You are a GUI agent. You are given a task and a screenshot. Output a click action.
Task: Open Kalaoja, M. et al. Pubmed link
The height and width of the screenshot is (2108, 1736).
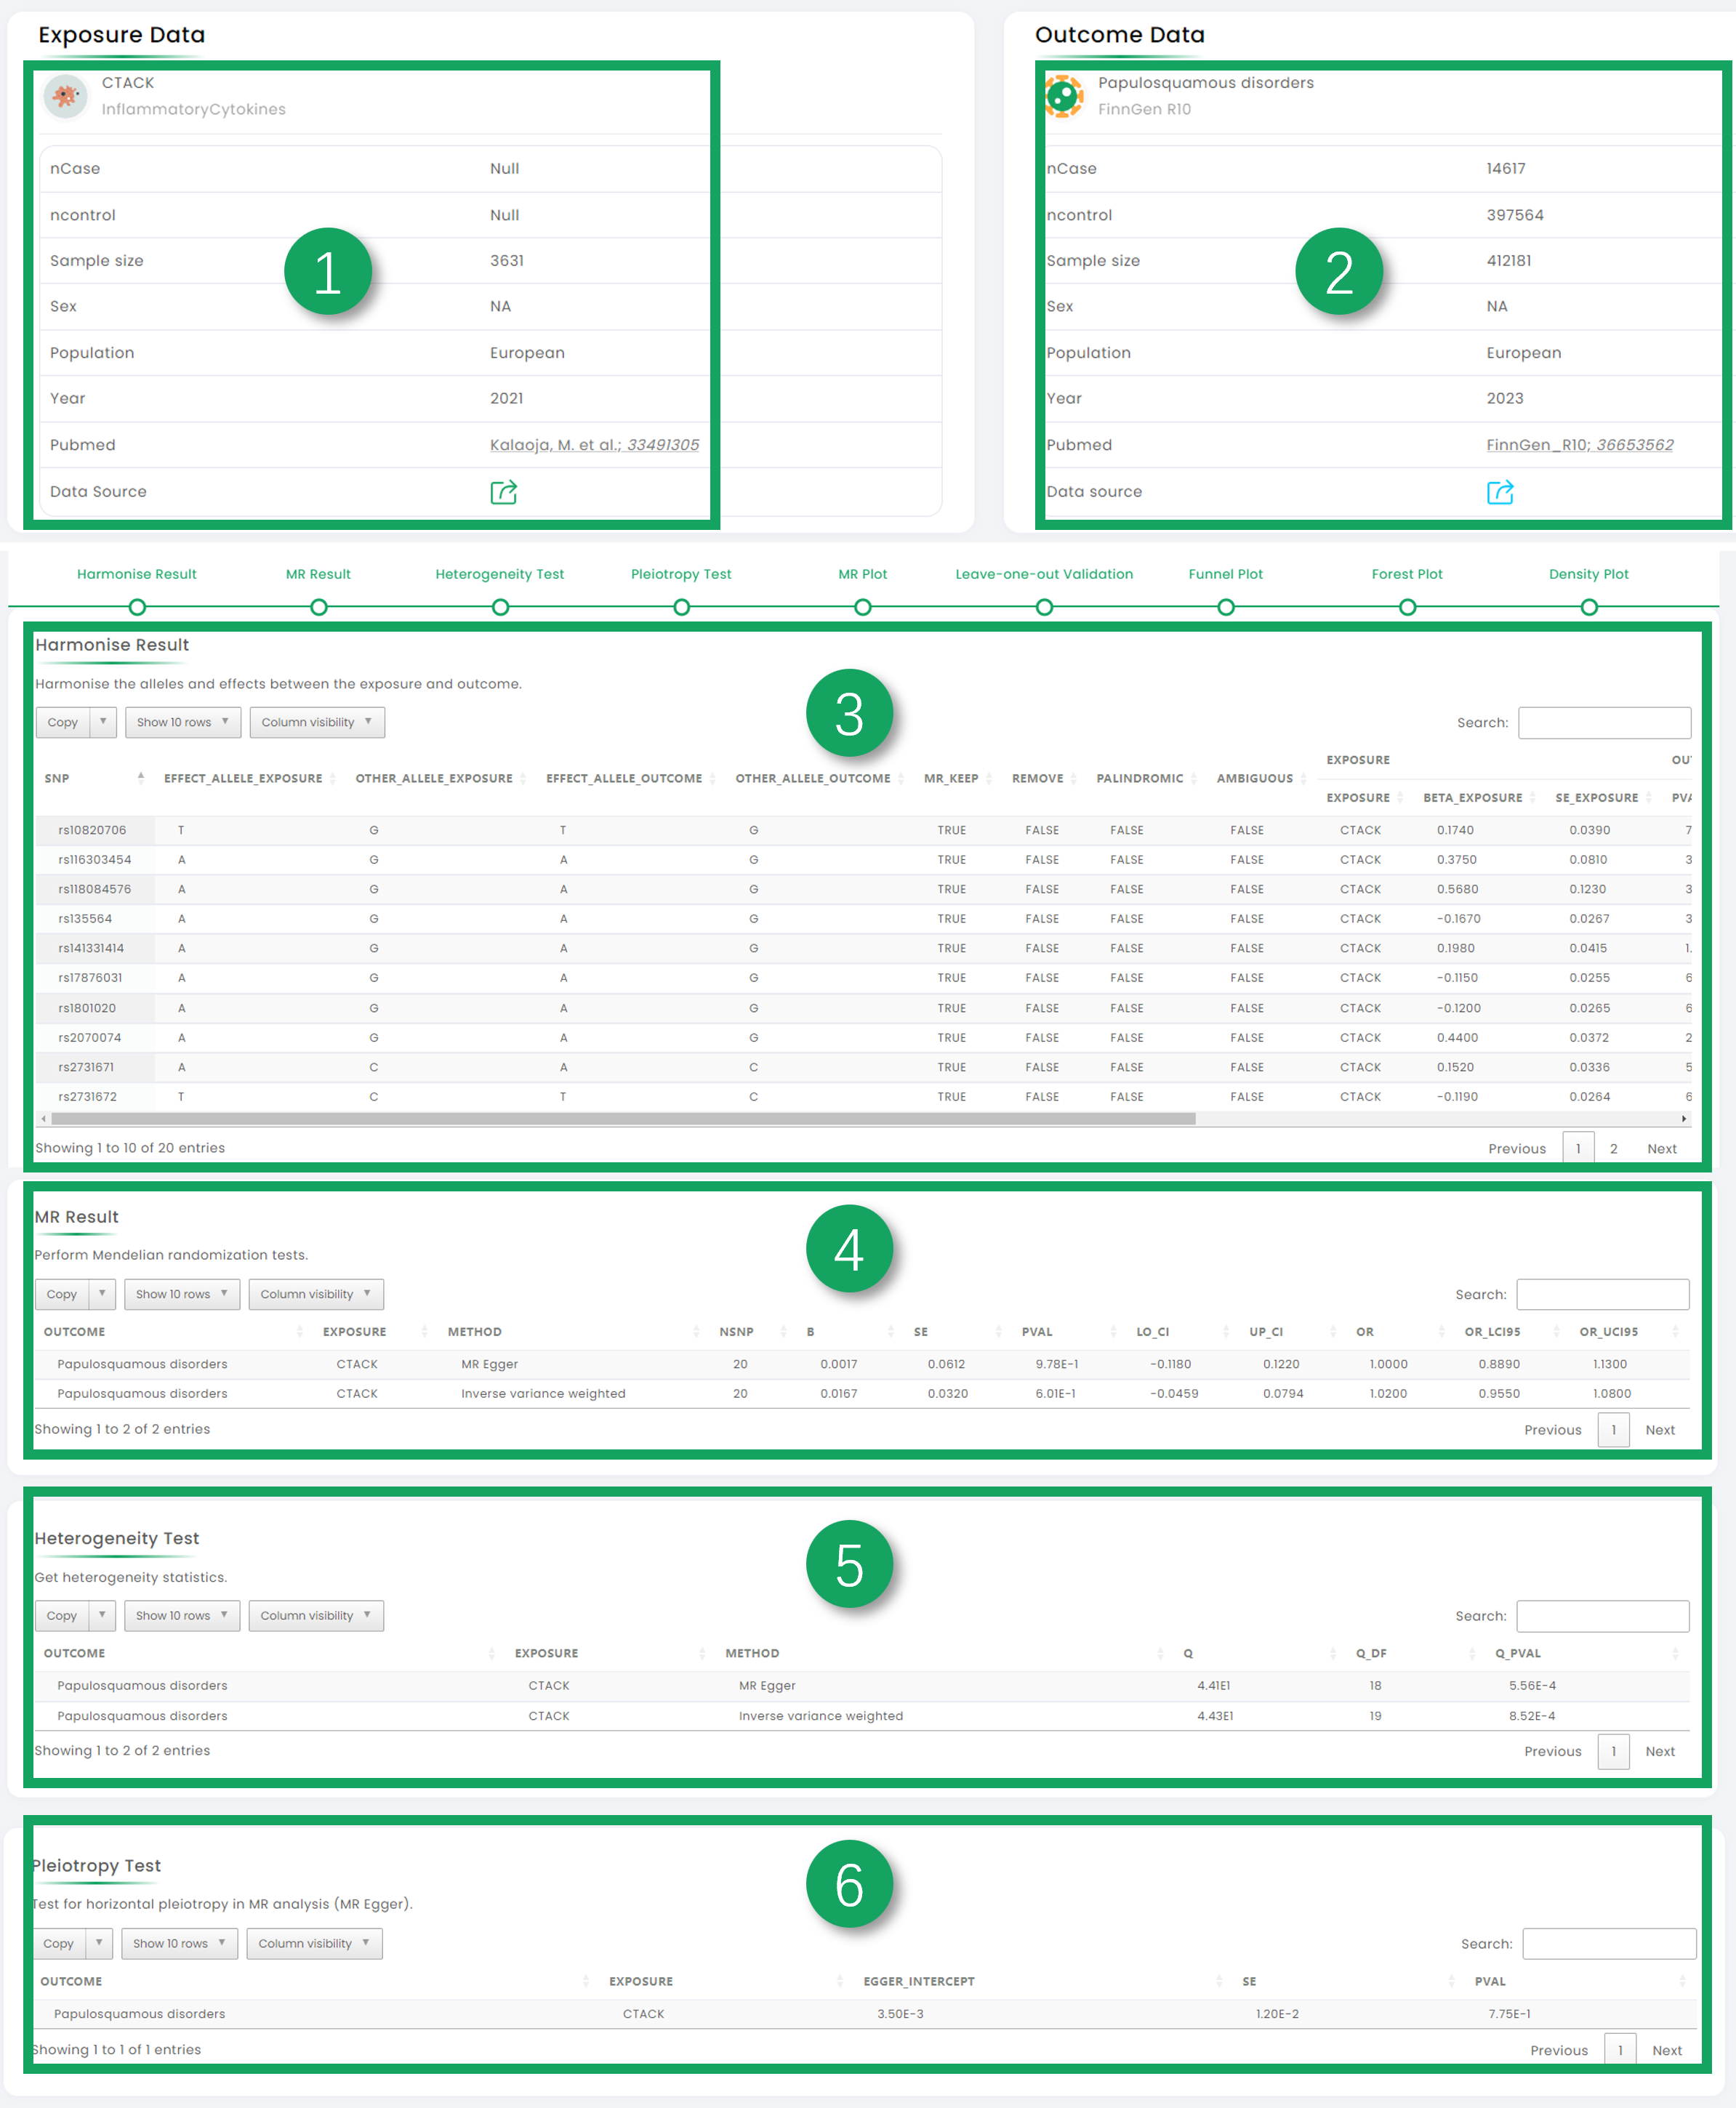[x=594, y=445]
